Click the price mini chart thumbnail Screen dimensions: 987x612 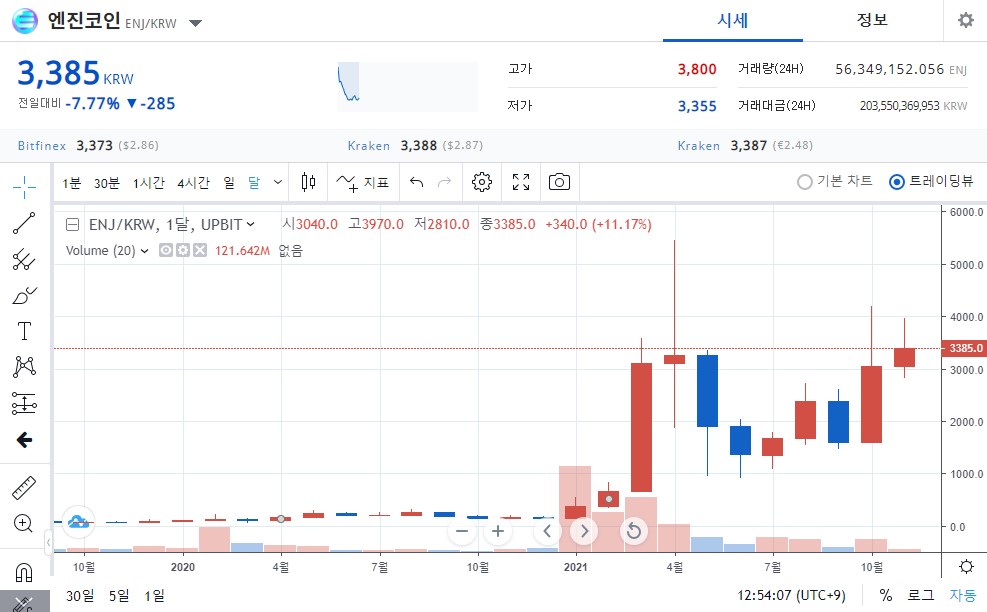pos(408,86)
